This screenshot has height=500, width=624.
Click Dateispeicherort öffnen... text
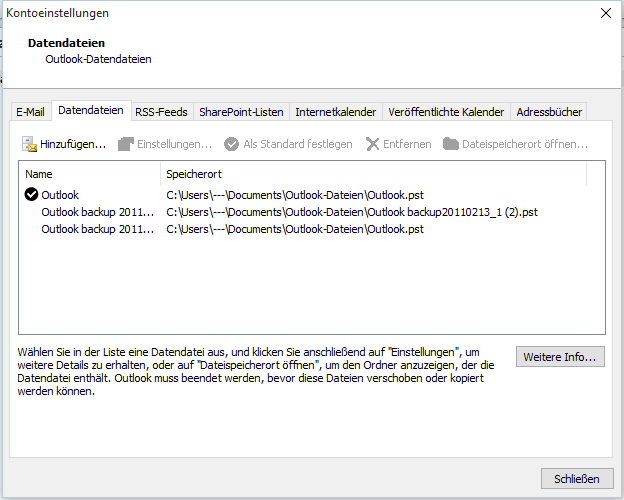[525, 144]
